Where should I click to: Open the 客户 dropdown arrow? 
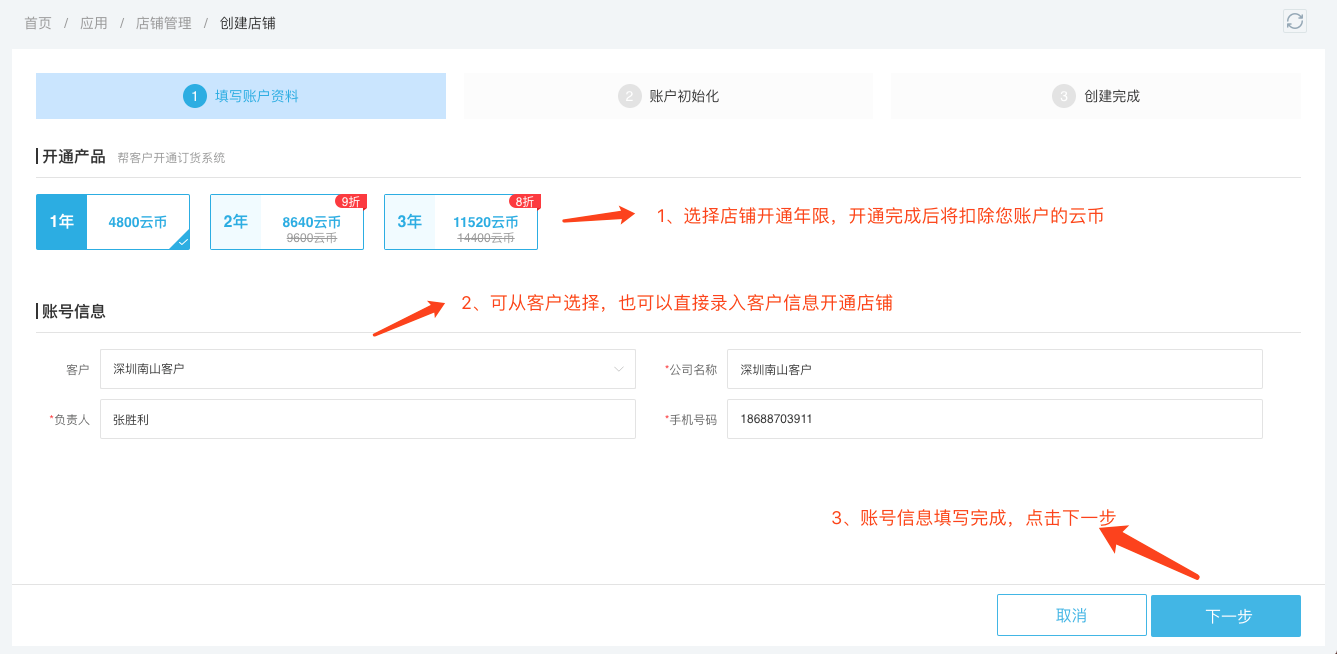point(618,369)
